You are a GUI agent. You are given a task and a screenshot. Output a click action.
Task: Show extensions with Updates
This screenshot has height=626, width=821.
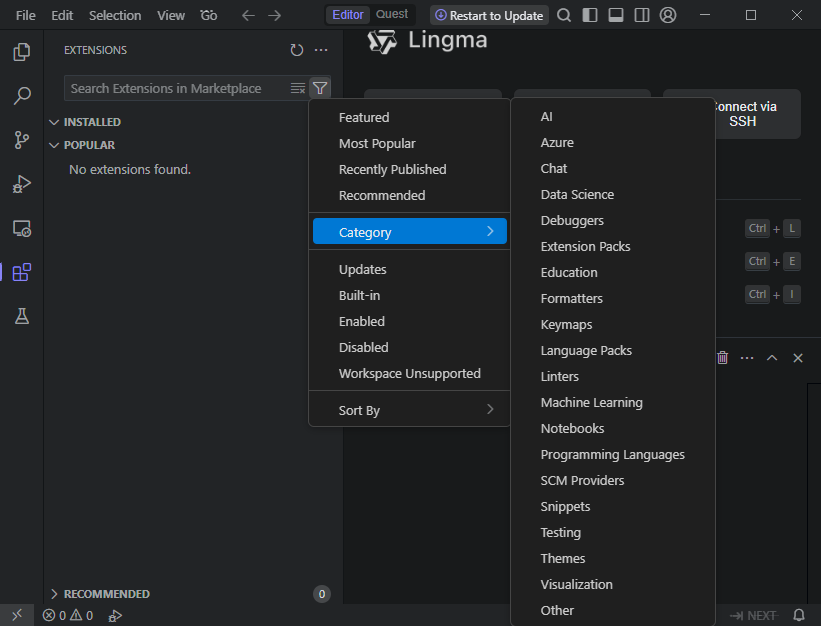pos(409,269)
